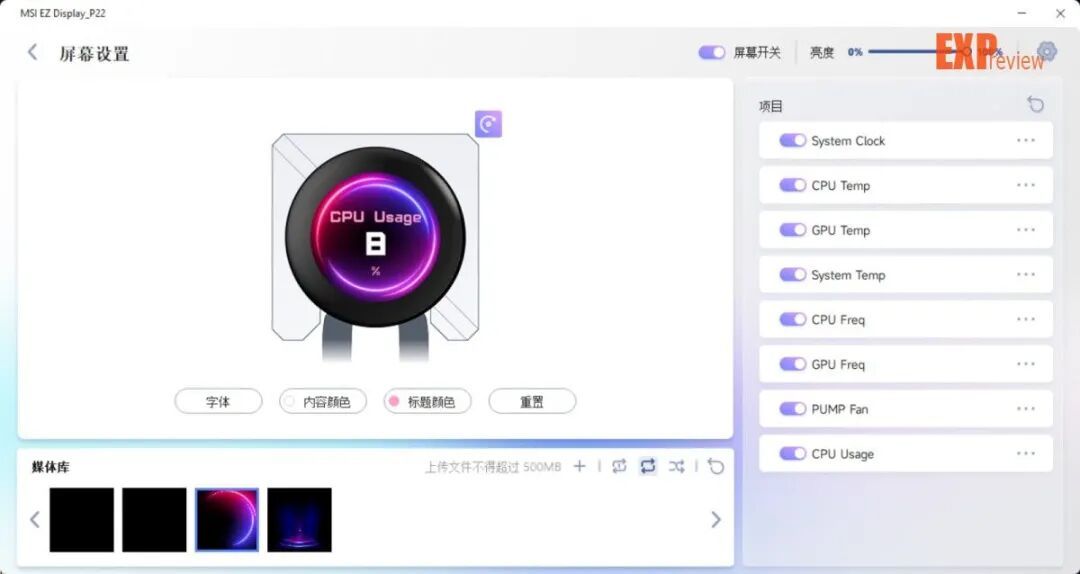Open CPU Temp options menu
This screenshot has height=574, width=1080.
click(x=1026, y=185)
